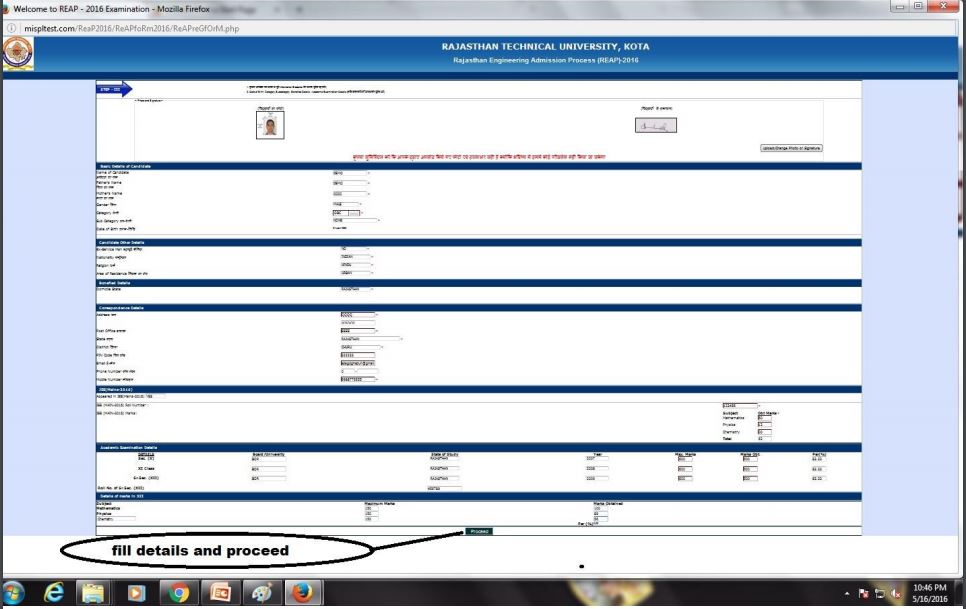The height and width of the screenshot is (609, 966).
Task: Expand the Category dropdown
Action: click(x=344, y=212)
